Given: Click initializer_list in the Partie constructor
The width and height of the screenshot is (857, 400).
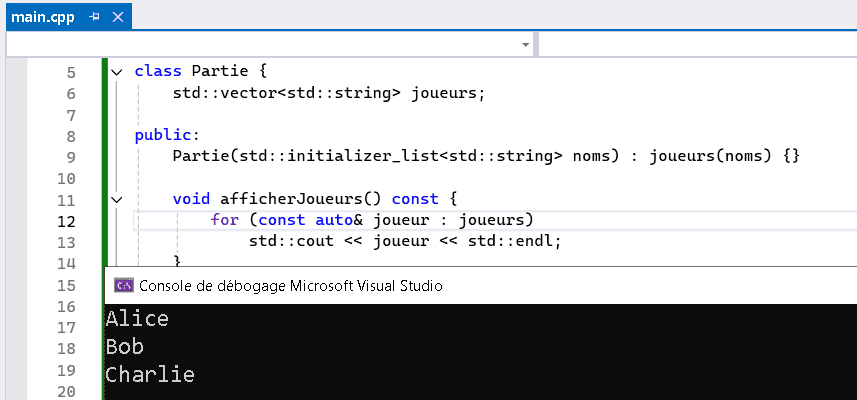Looking at the screenshot, I should click(x=363, y=157).
